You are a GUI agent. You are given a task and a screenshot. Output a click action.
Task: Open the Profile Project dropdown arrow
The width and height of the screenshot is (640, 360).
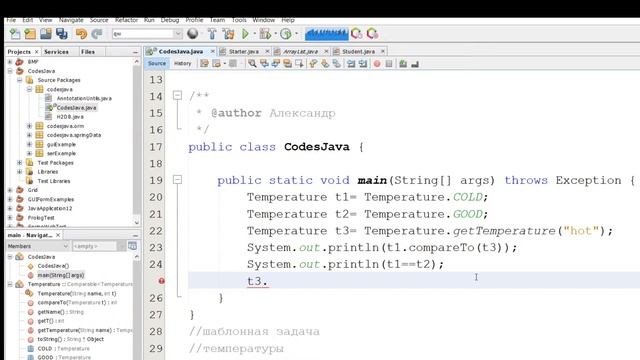[x=296, y=34]
